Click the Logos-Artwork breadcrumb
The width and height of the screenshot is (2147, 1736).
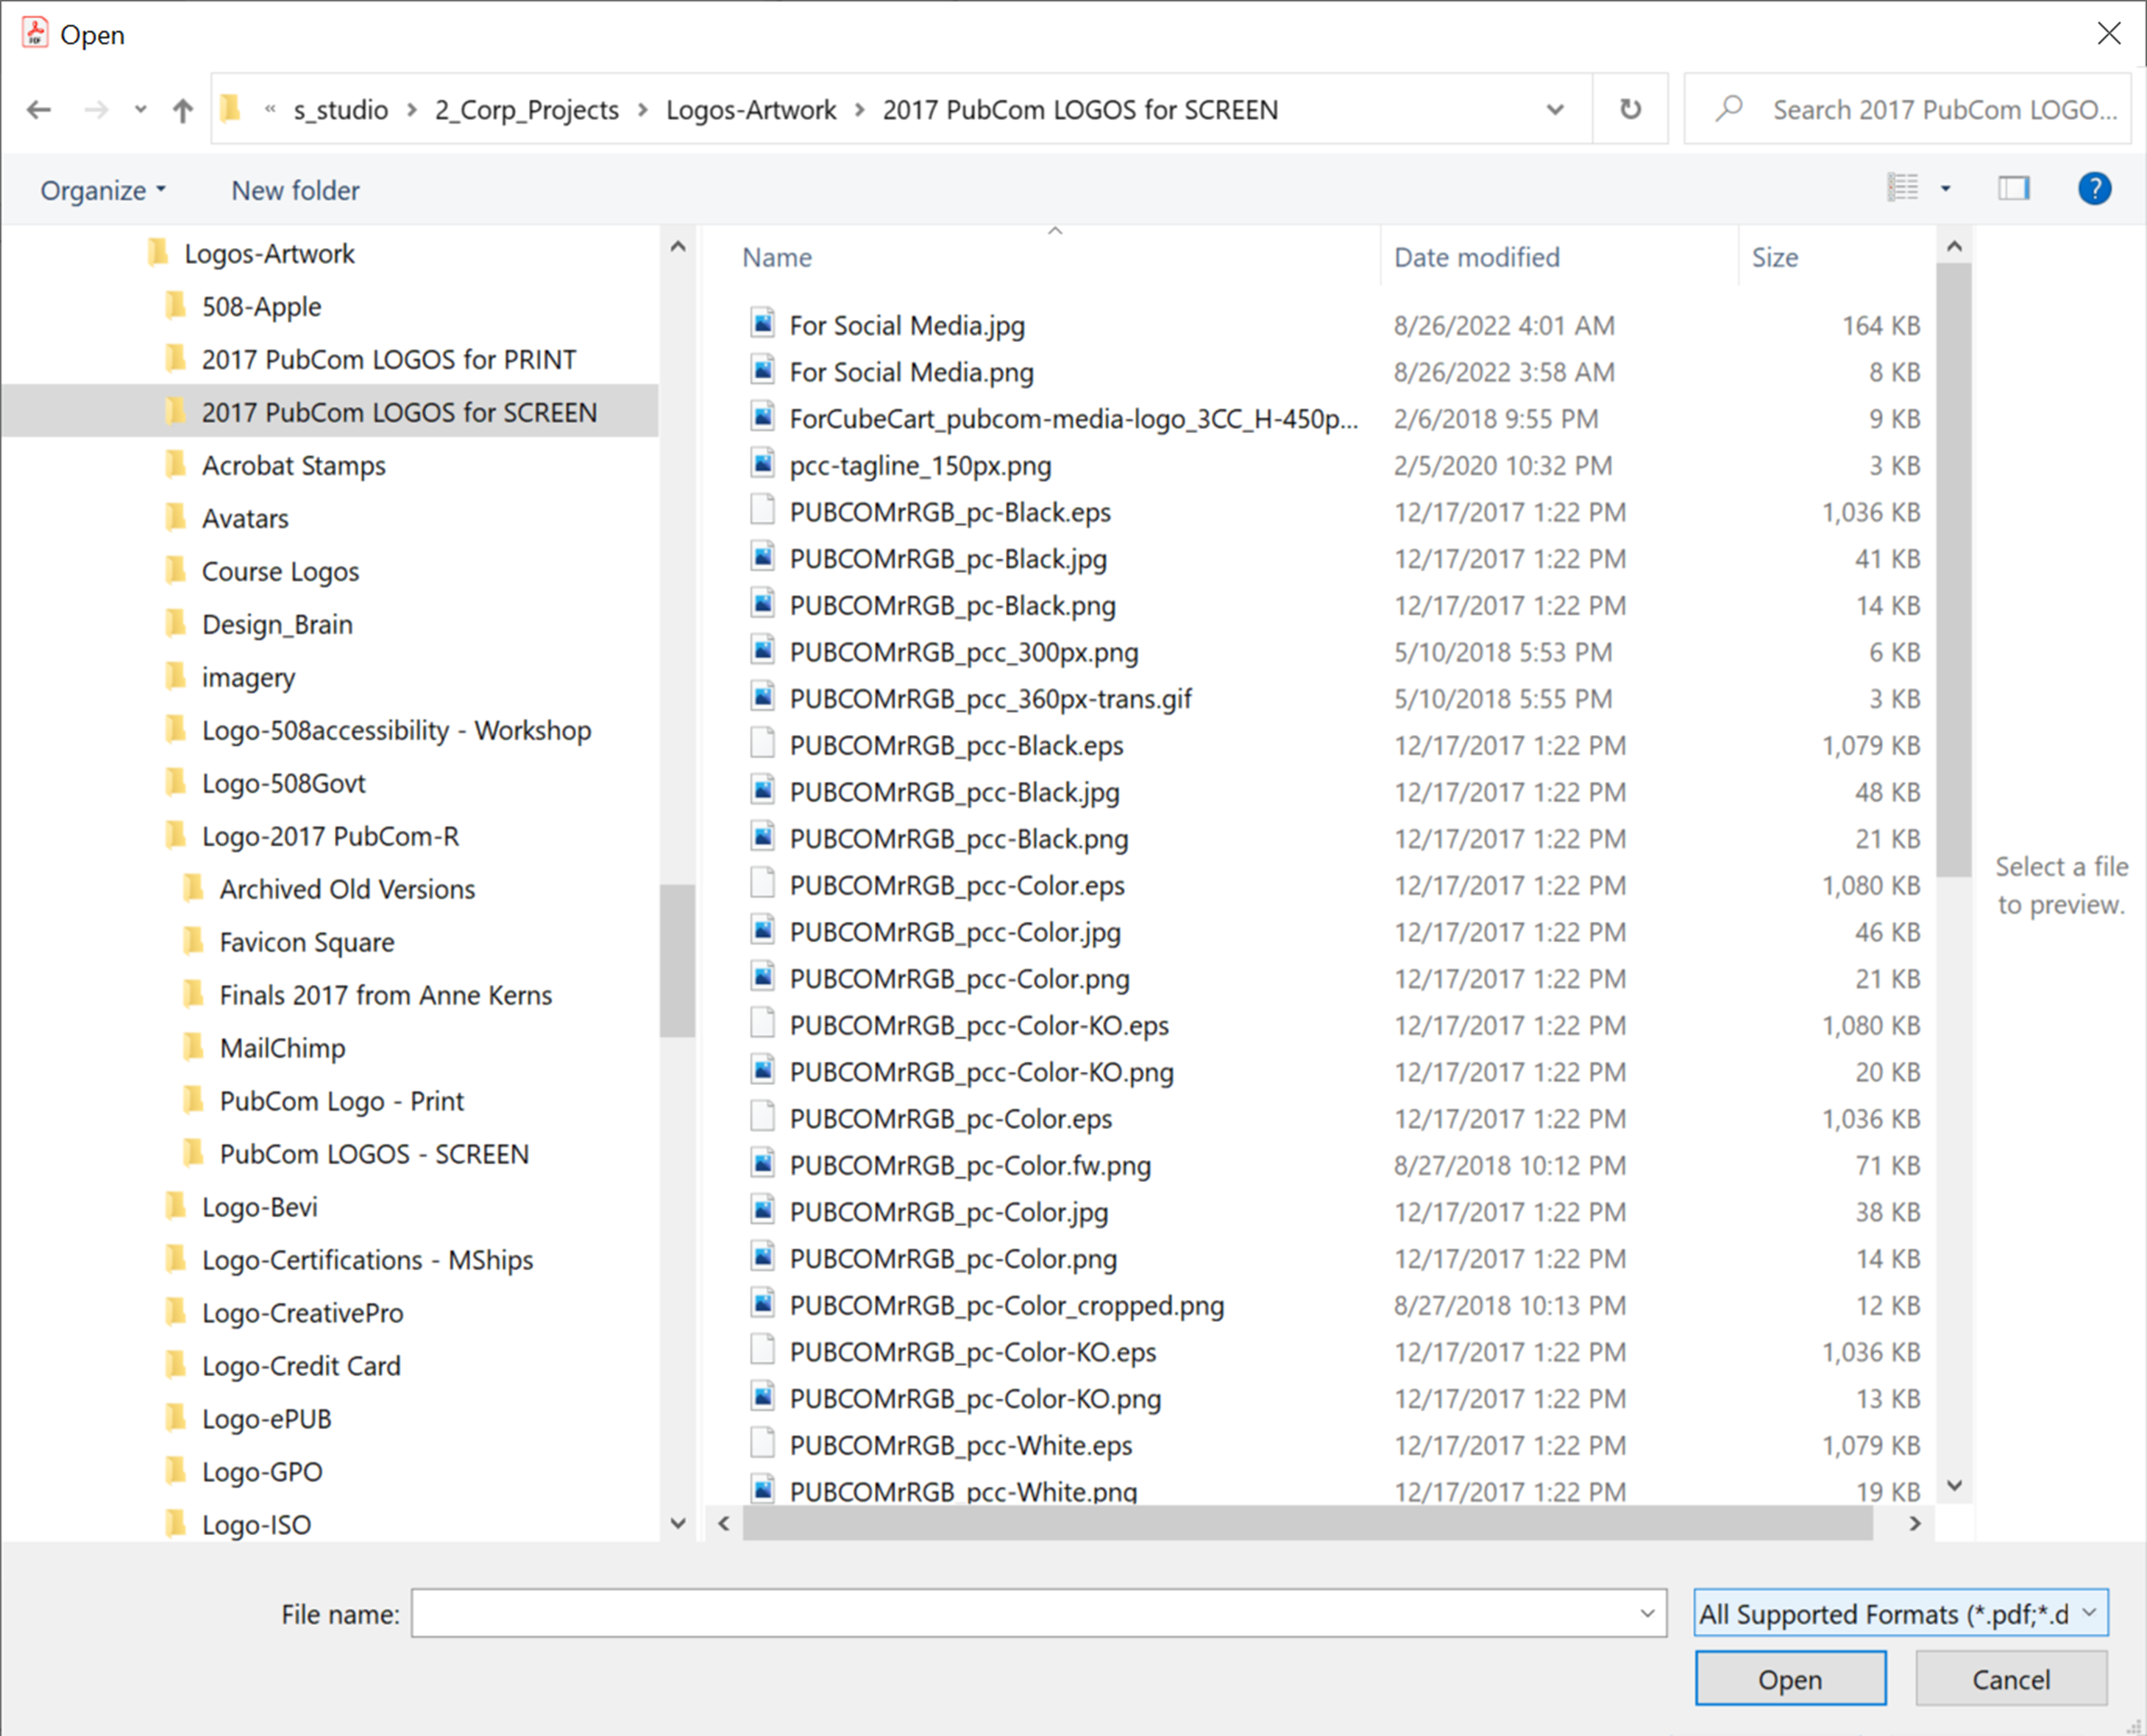pos(751,110)
